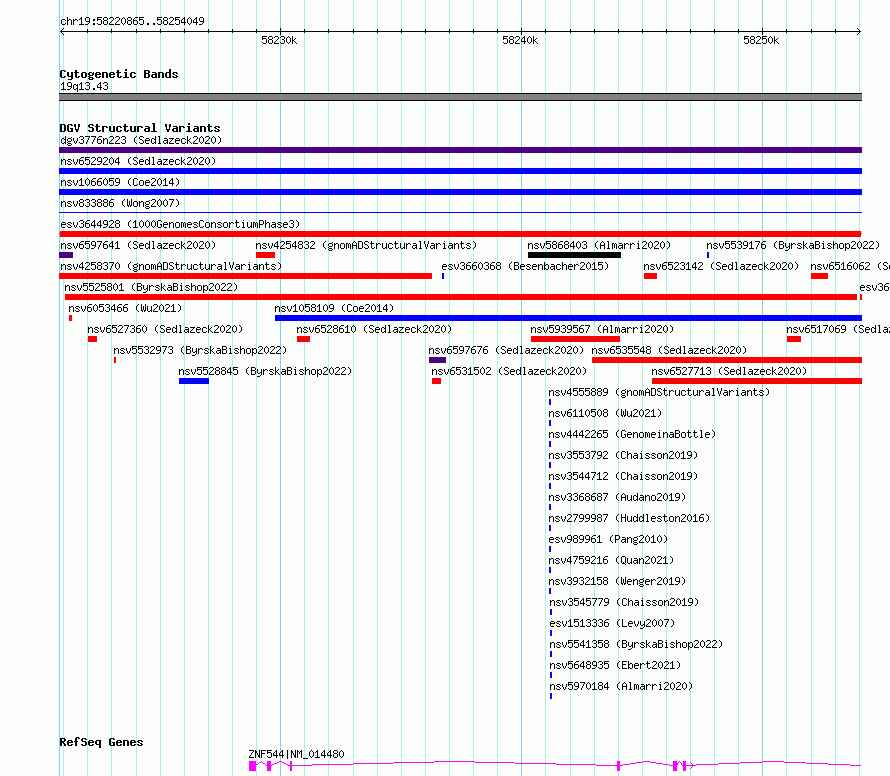Click the DGV Structural Variants track title
This screenshot has width=890, height=776.
point(140,128)
